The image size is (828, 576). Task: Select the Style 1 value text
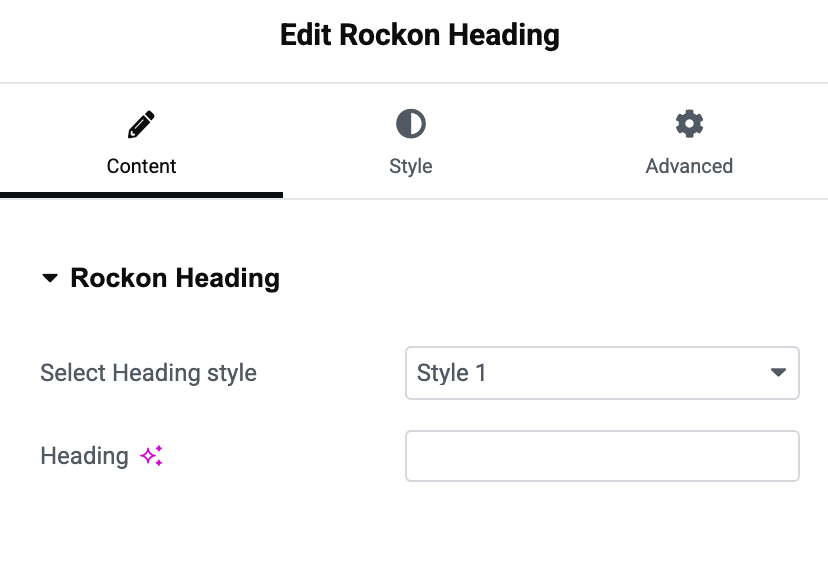coord(451,373)
